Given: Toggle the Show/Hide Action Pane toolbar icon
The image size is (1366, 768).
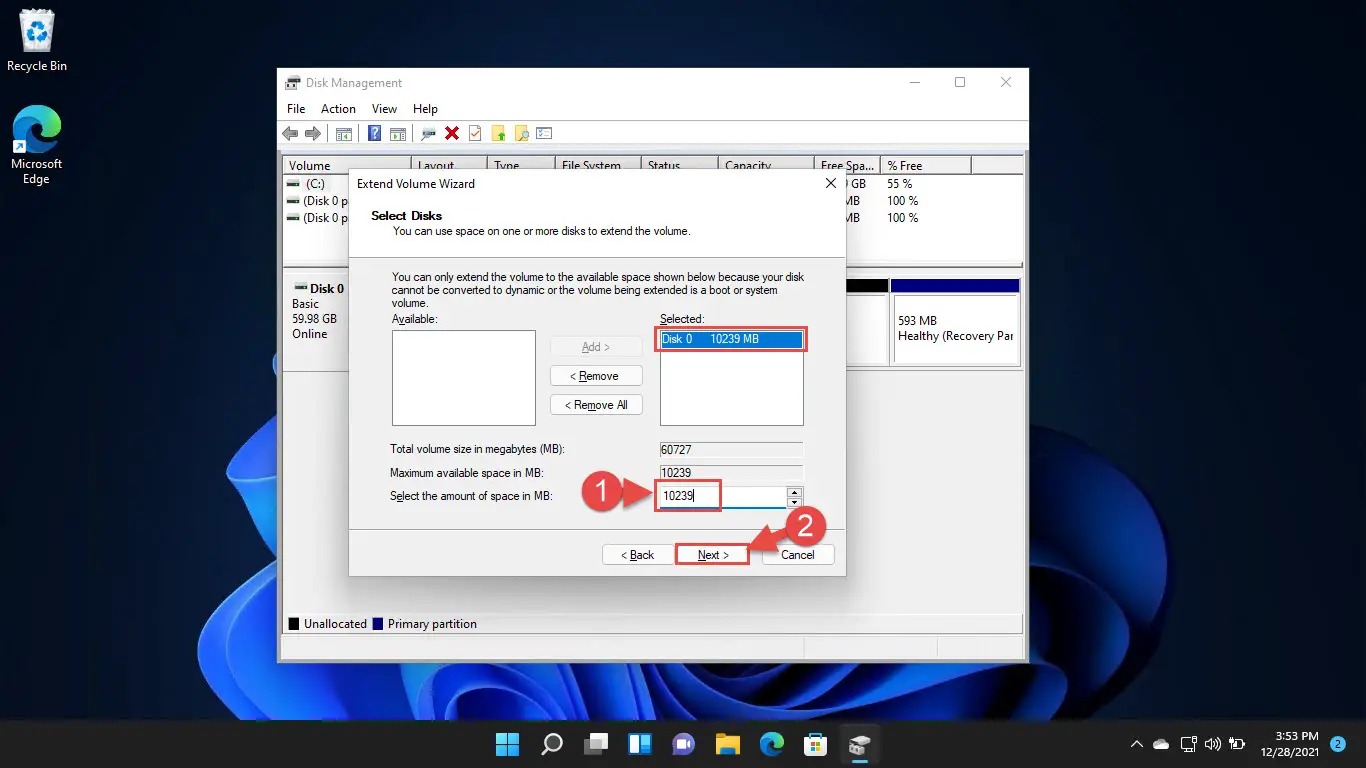Looking at the screenshot, I should [398, 134].
